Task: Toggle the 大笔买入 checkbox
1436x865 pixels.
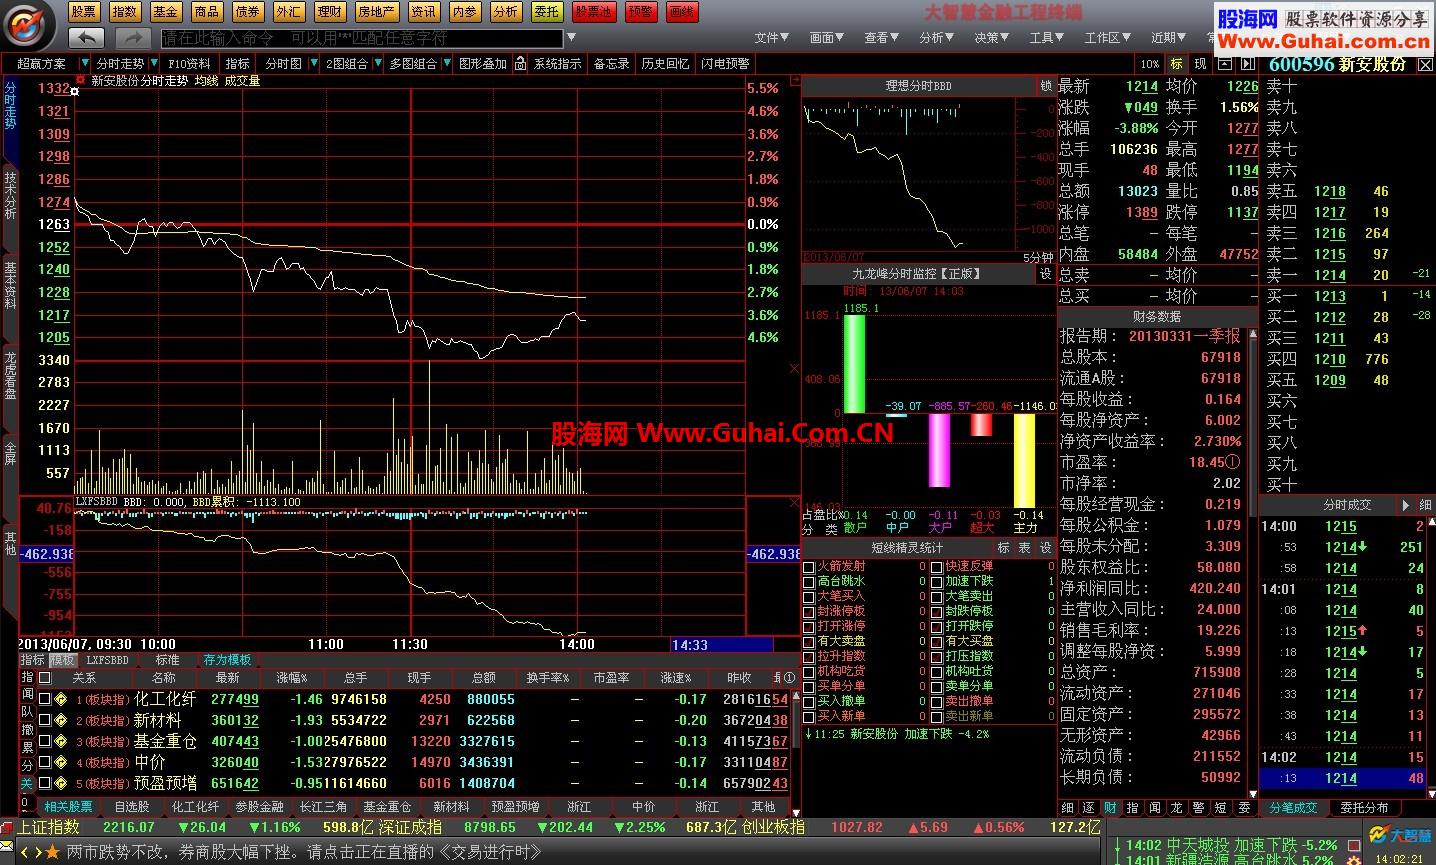Action: pyautogui.click(x=809, y=598)
